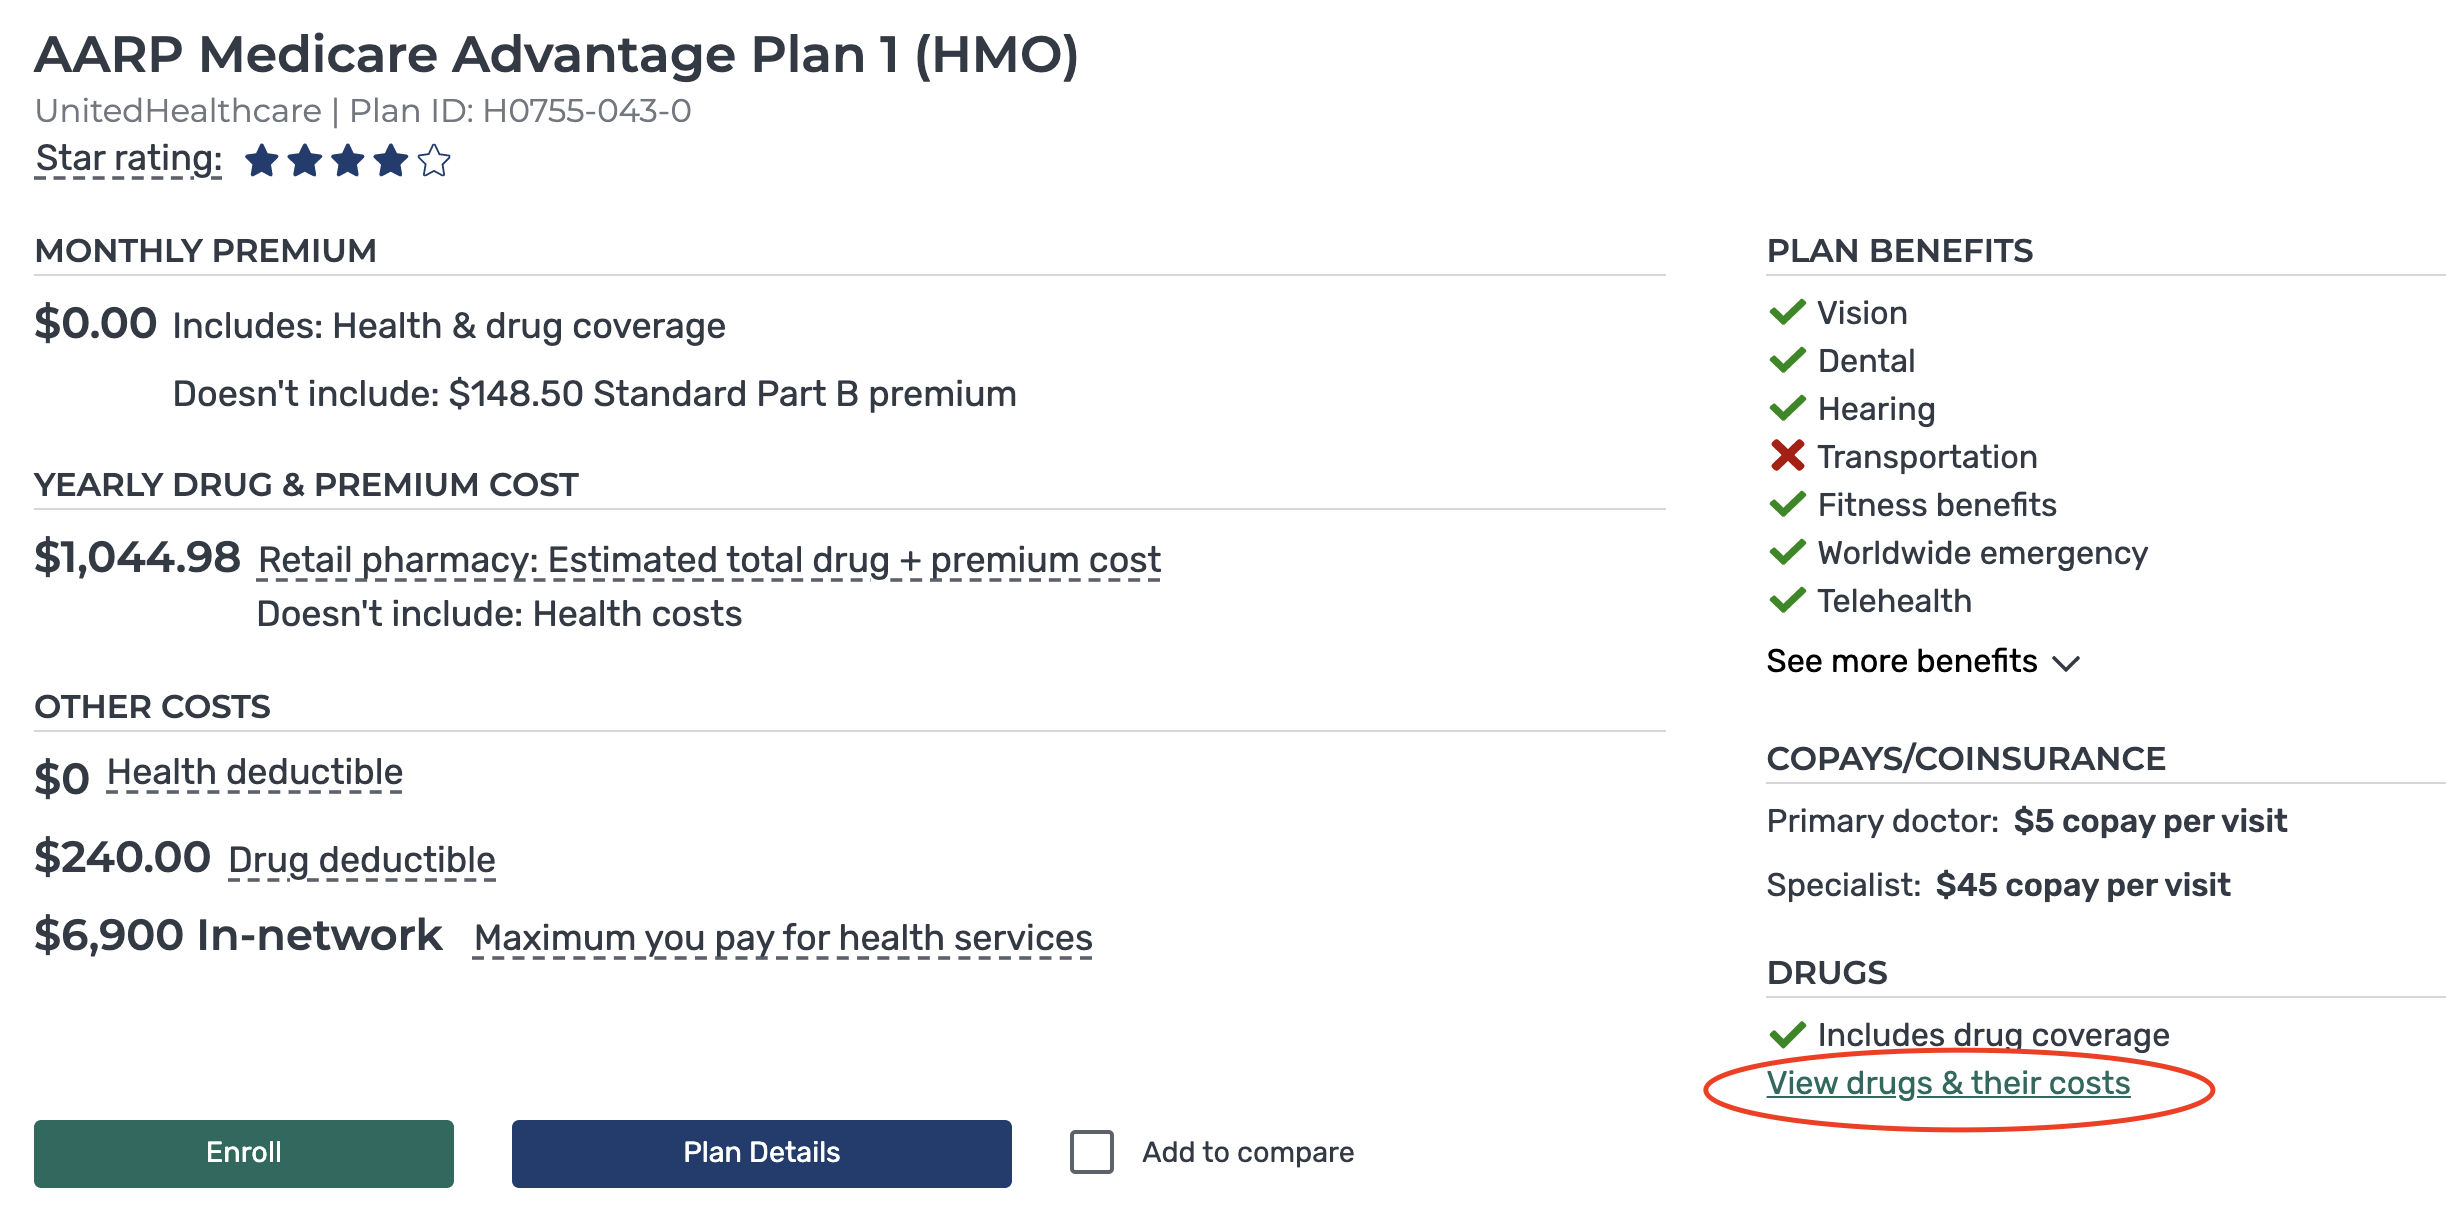Click Maximum you pay for health services
2446x1222 pixels.
782,938
